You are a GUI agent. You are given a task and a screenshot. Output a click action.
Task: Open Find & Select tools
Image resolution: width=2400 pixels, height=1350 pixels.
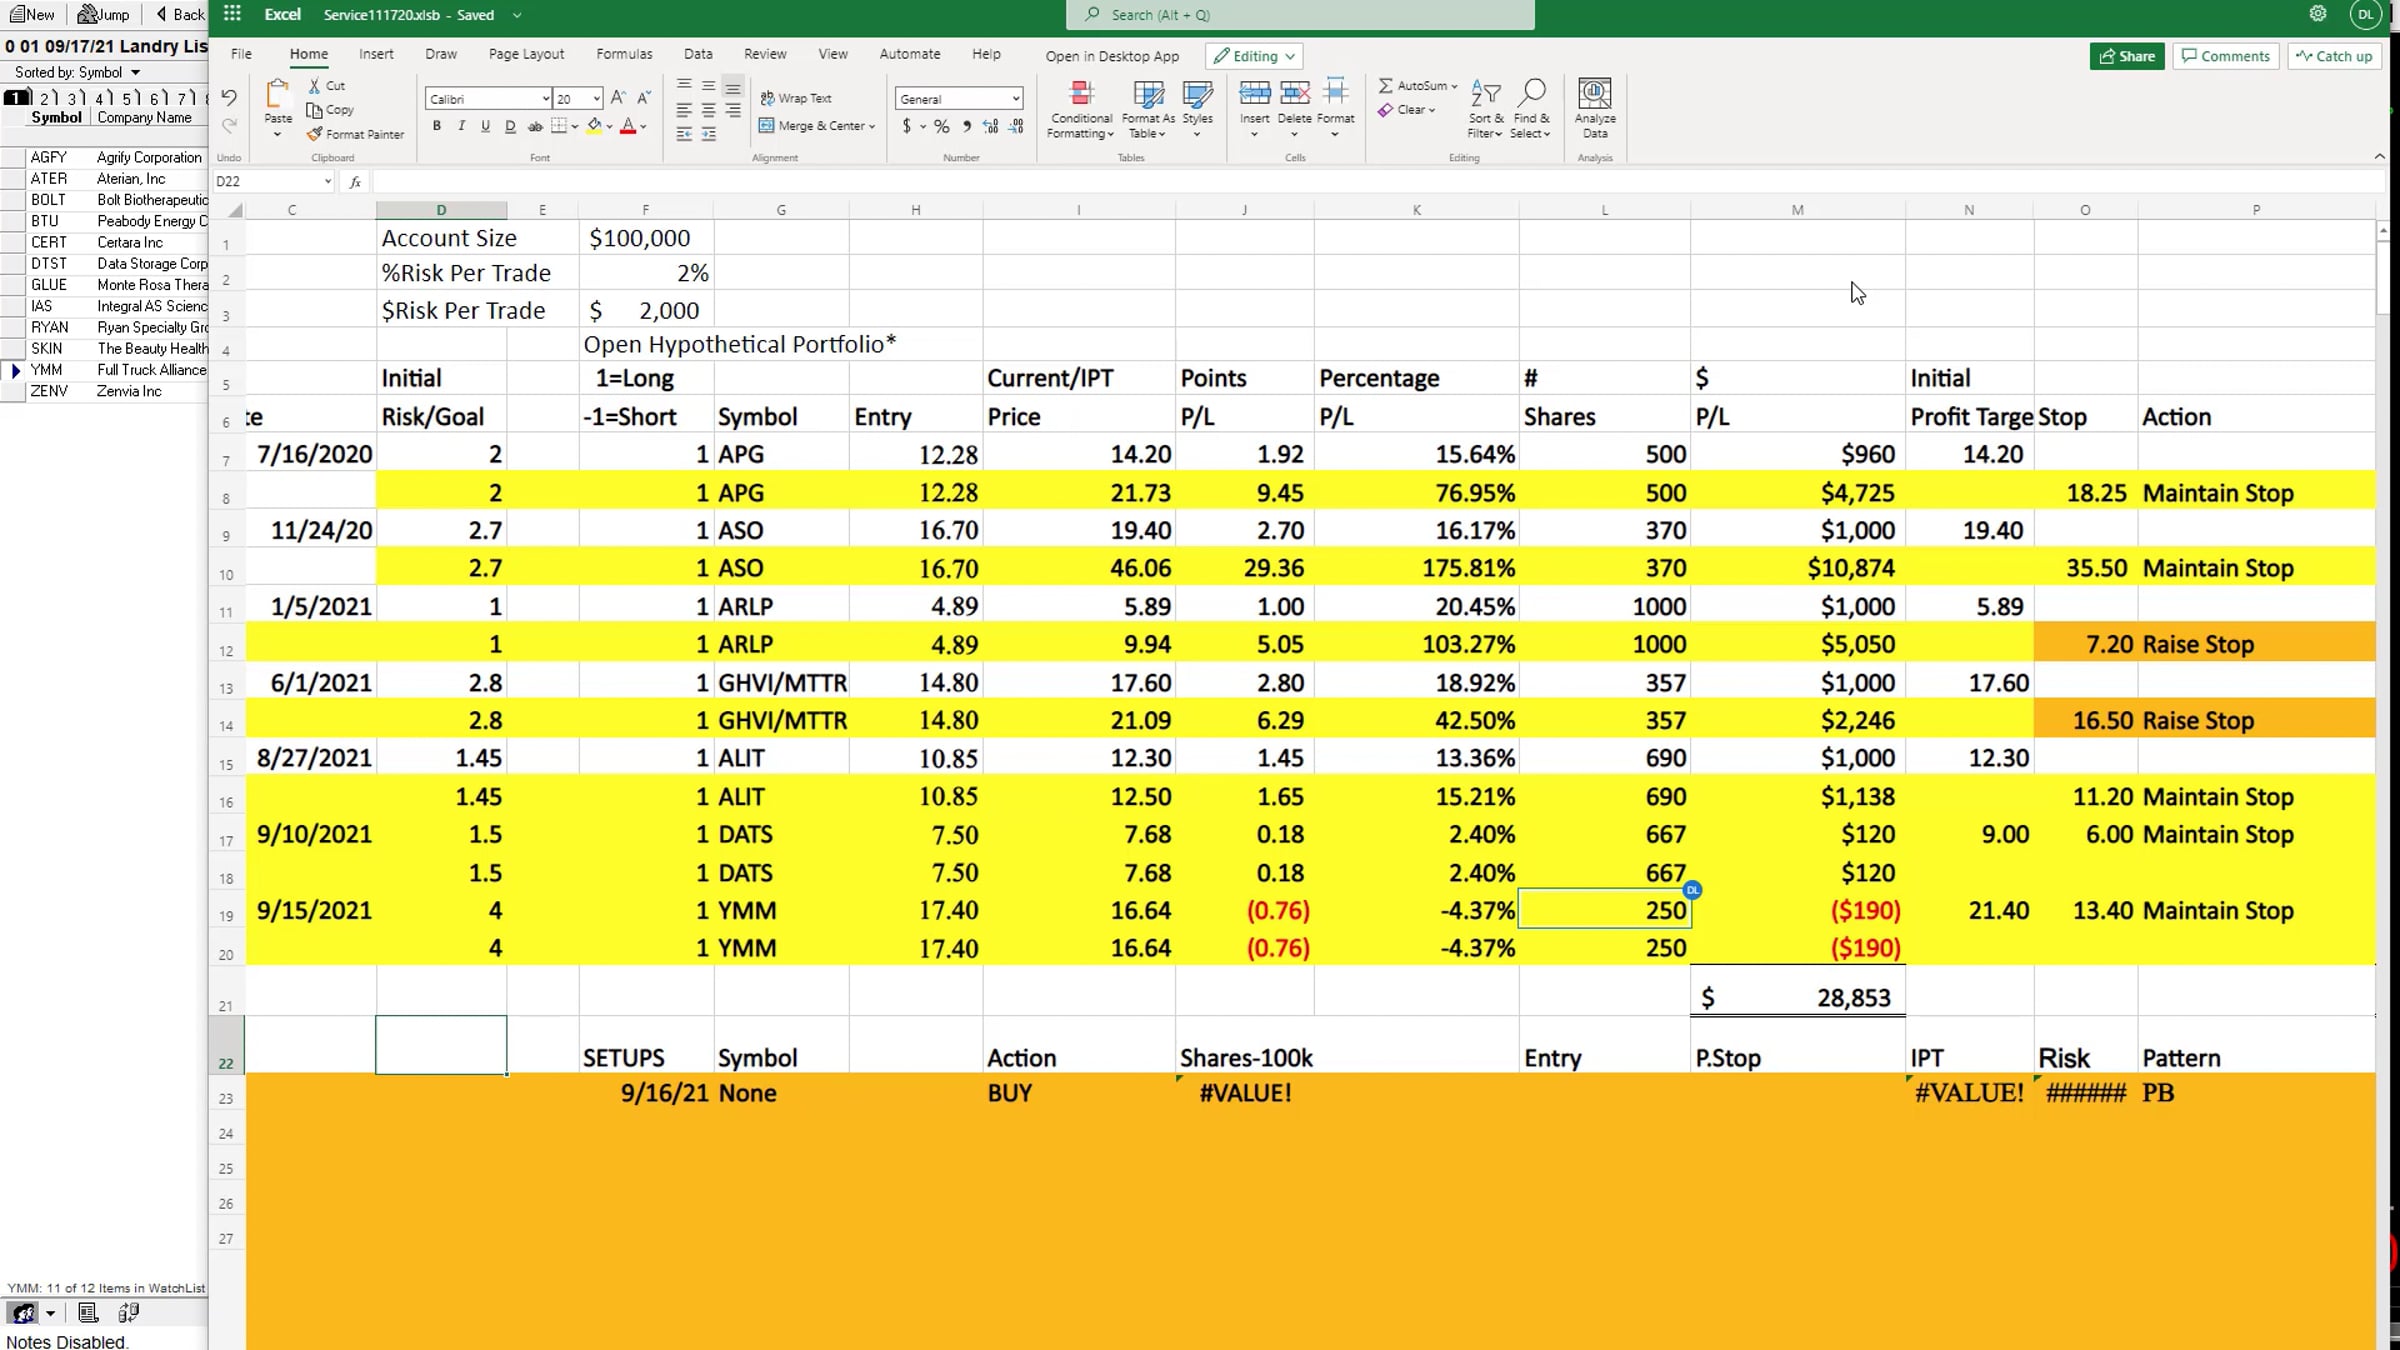(1530, 109)
